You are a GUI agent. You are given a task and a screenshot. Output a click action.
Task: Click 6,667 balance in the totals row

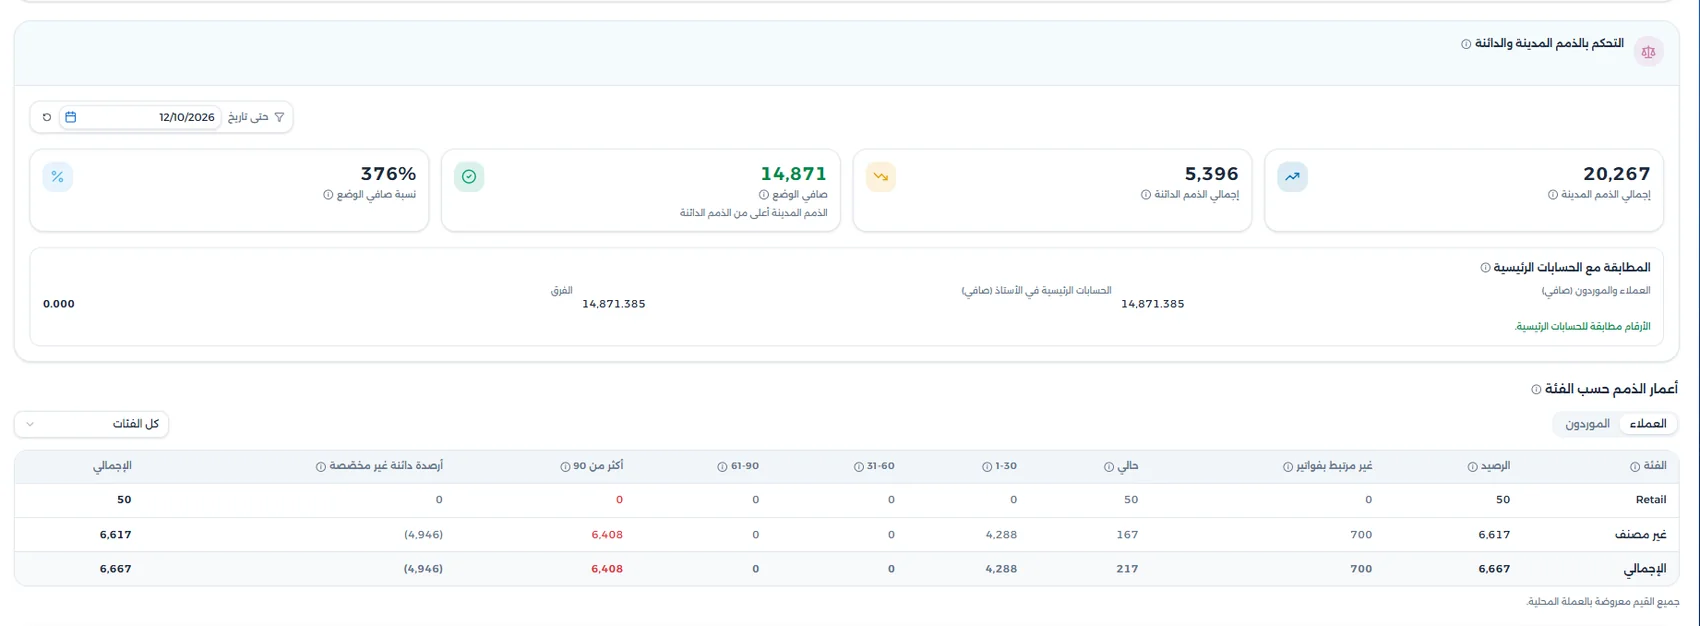pyautogui.click(x=1494, y=569)
